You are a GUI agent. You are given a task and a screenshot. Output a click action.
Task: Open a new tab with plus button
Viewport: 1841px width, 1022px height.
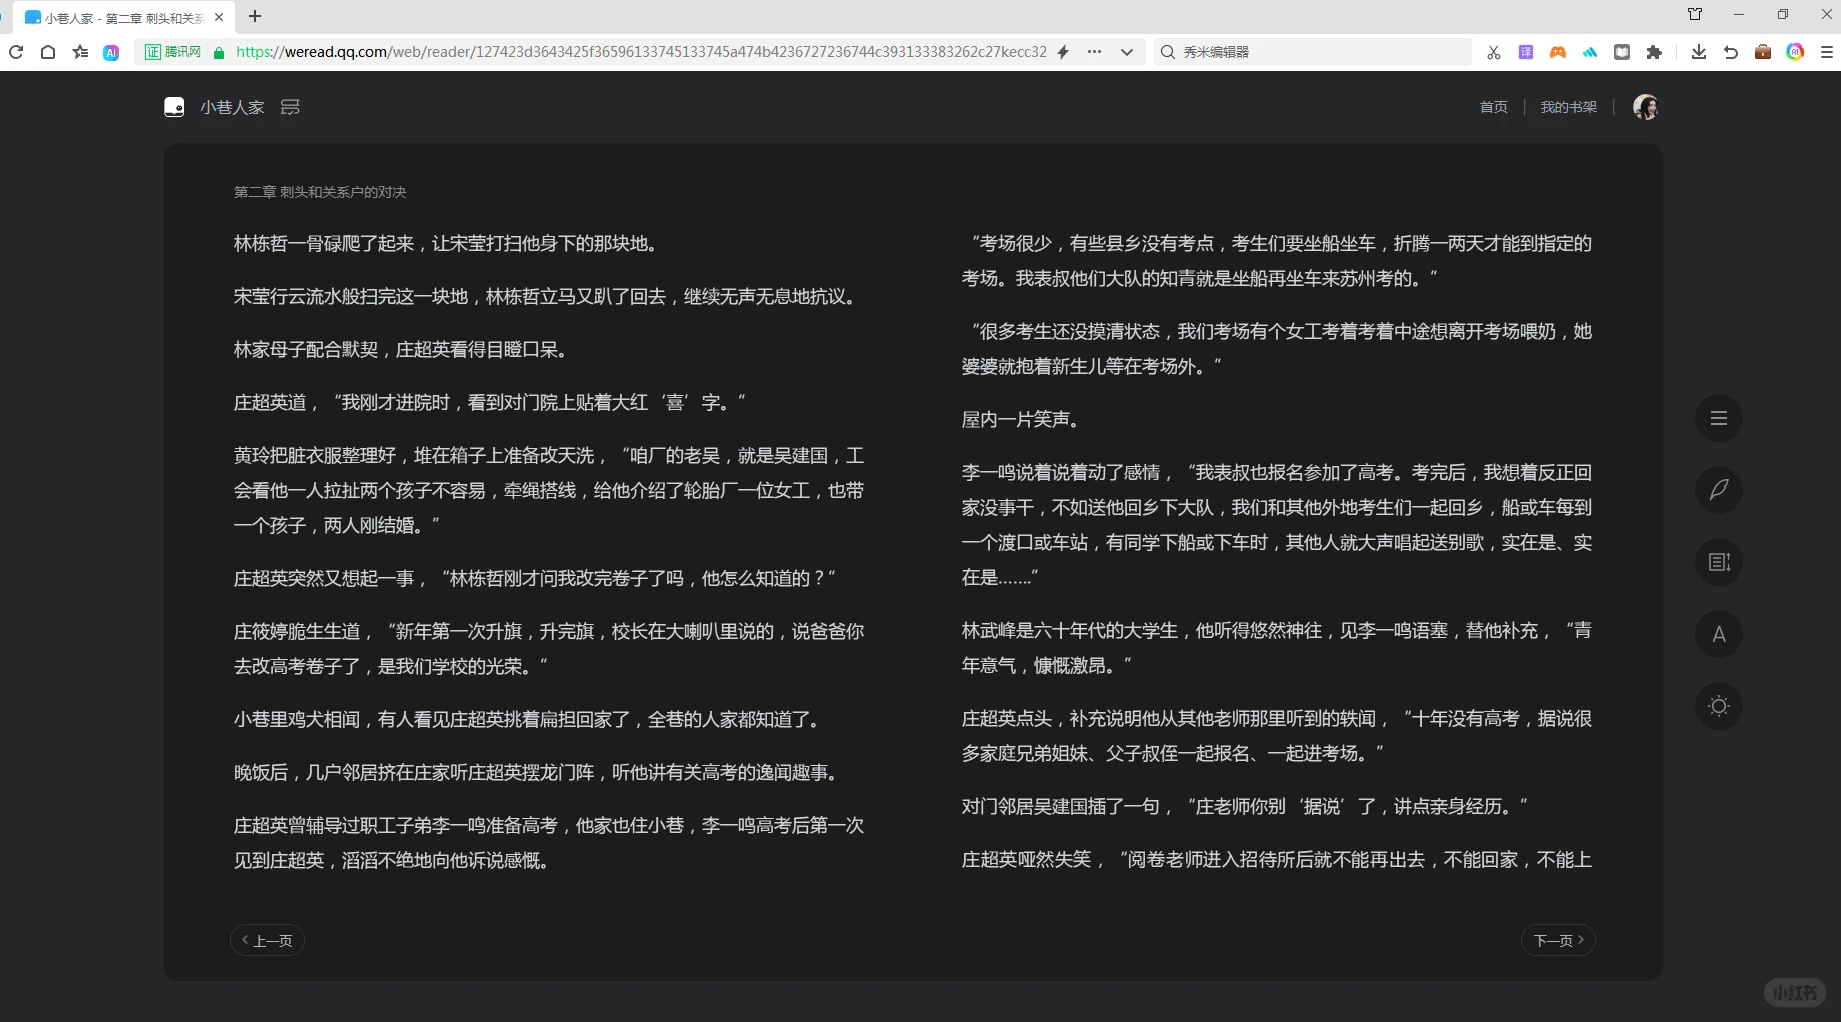pyautogui.click(x=255, y=16)
